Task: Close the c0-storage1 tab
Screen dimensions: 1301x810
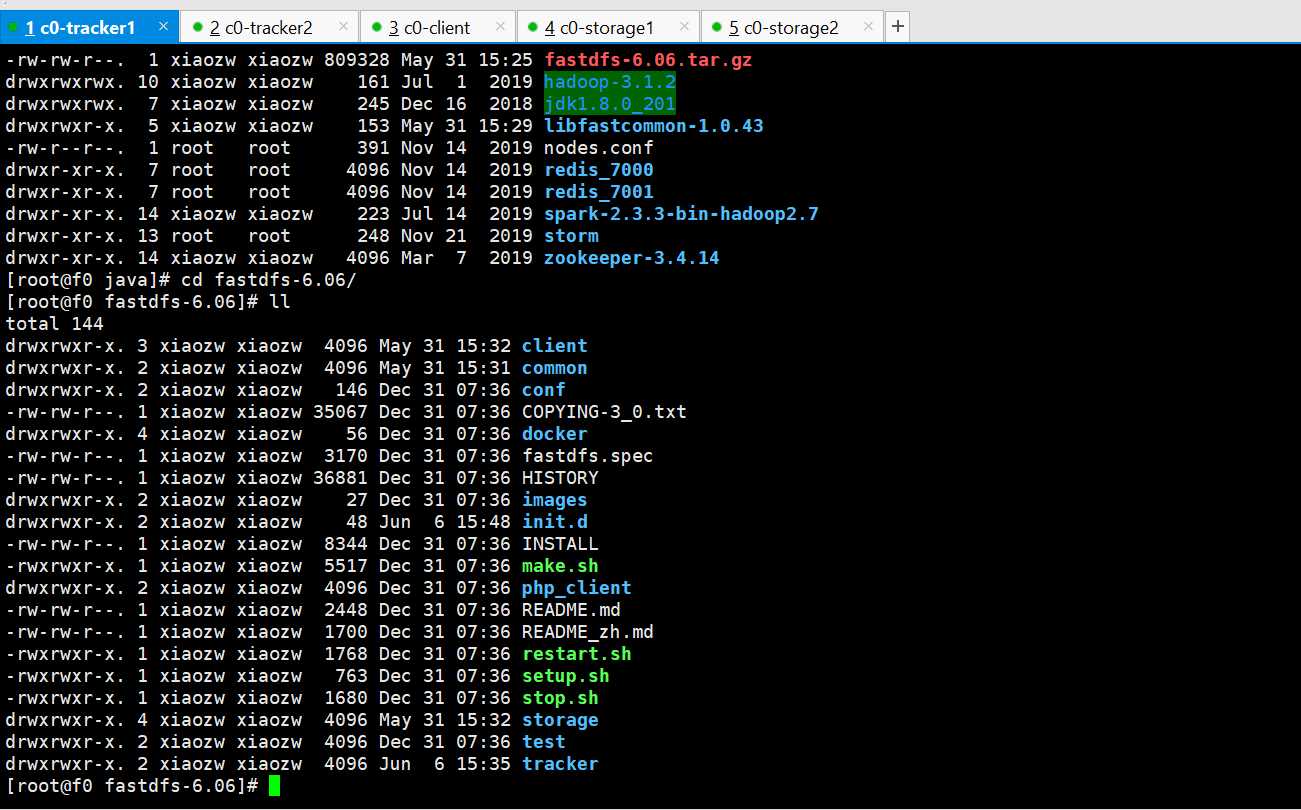Action: pyautogui.click(x=684, y=27)
